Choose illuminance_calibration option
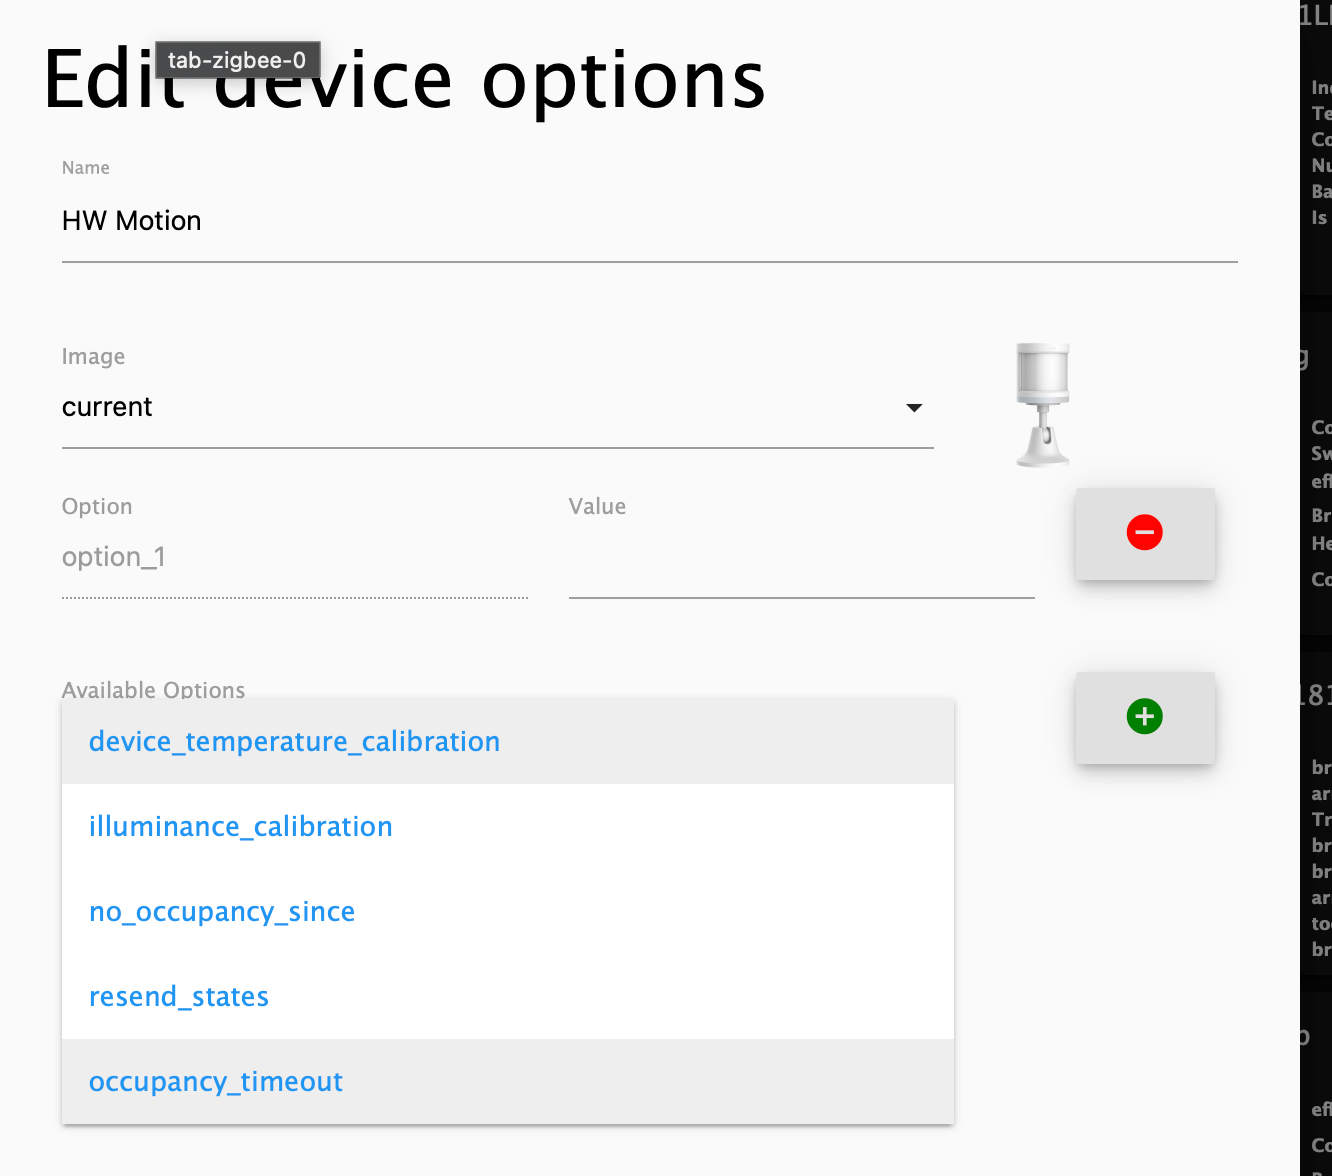 point(240,827)
